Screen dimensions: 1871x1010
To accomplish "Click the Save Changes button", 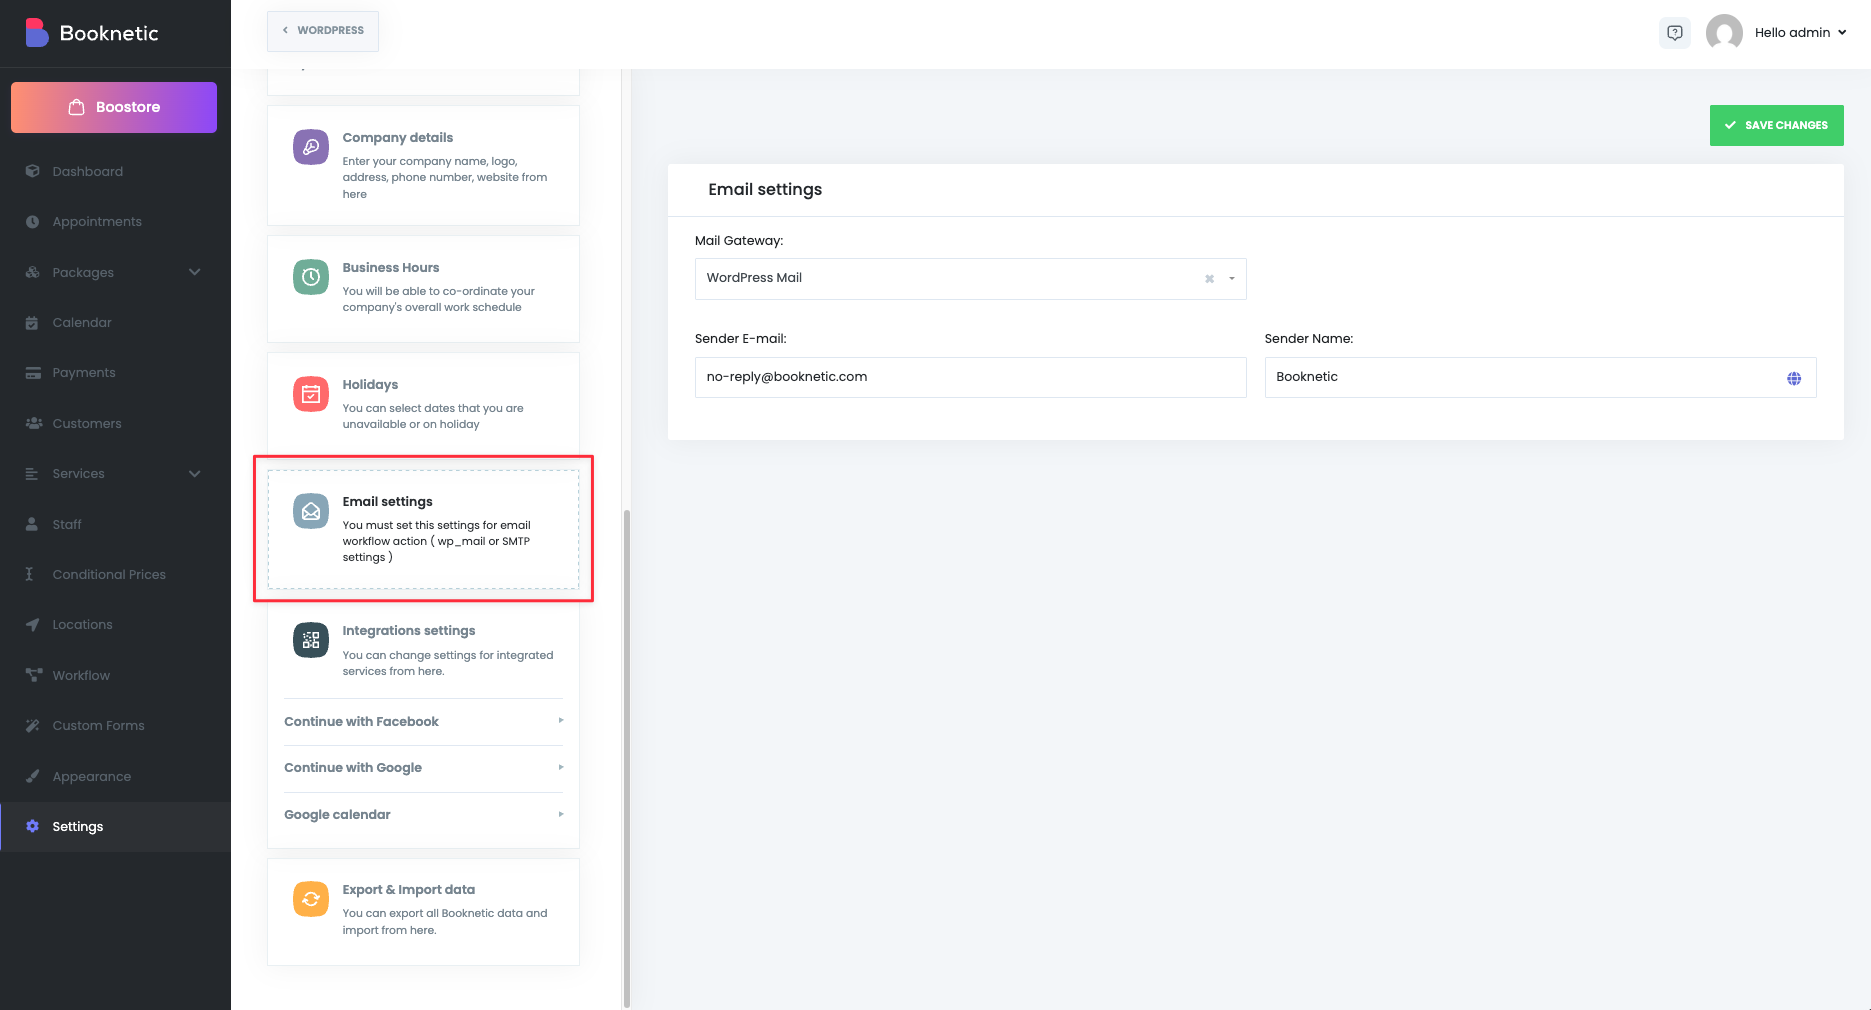I will (1776, 126).
